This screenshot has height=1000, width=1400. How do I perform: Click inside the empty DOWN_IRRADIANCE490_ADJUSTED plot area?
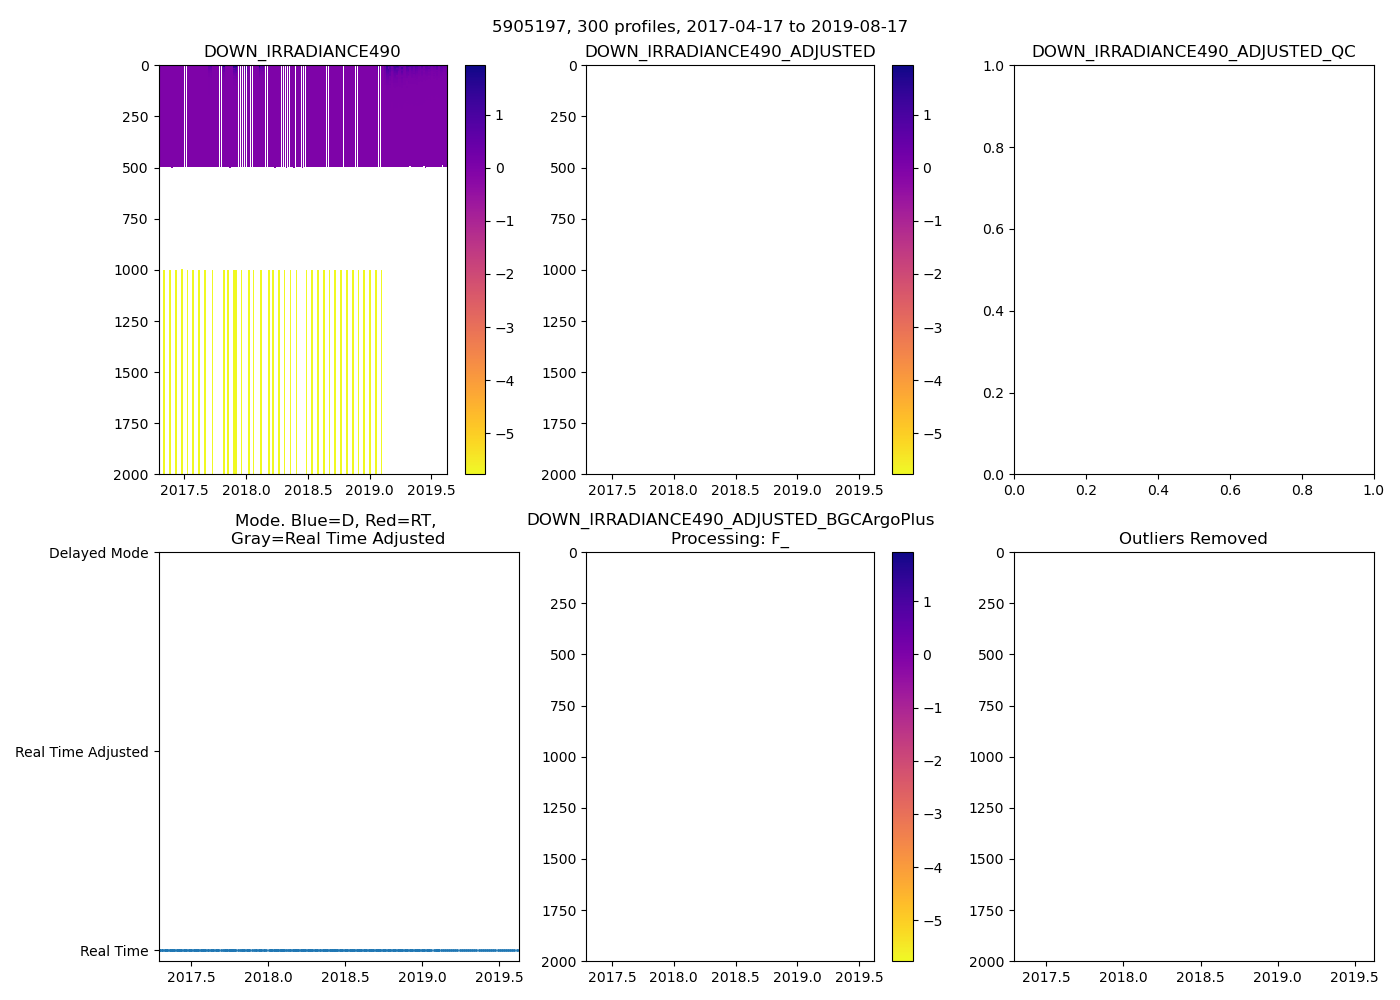(729, 270)
